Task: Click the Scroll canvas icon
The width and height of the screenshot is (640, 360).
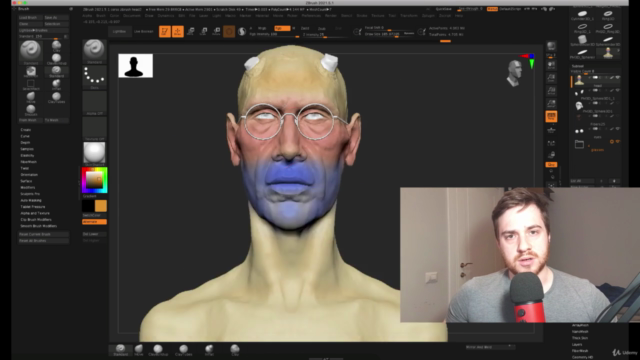Action: [x=551, y=65]
